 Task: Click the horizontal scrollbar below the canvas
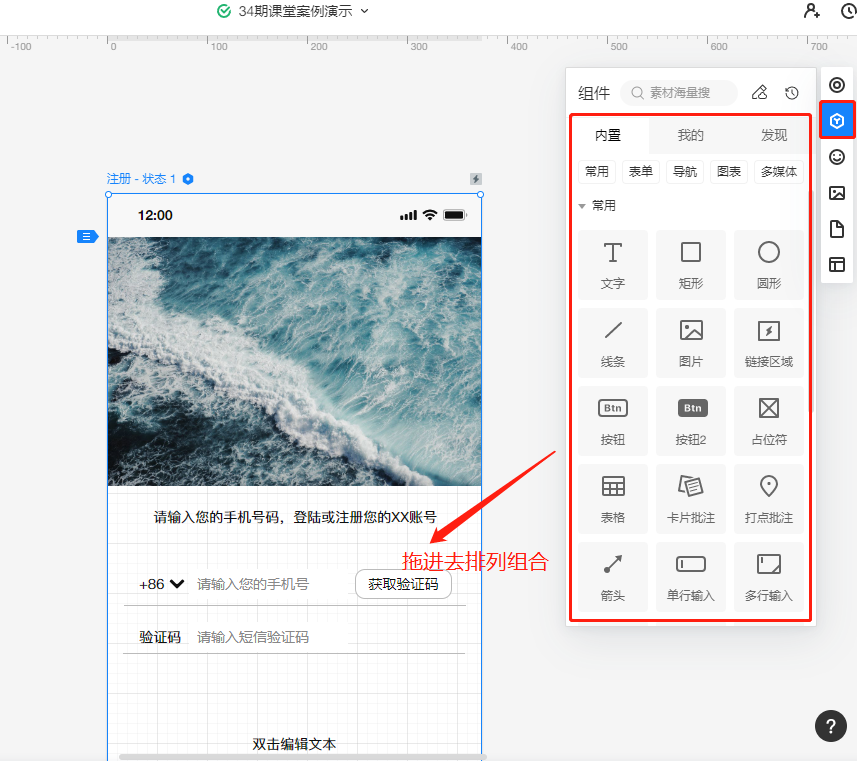click(x=301, y=757)
